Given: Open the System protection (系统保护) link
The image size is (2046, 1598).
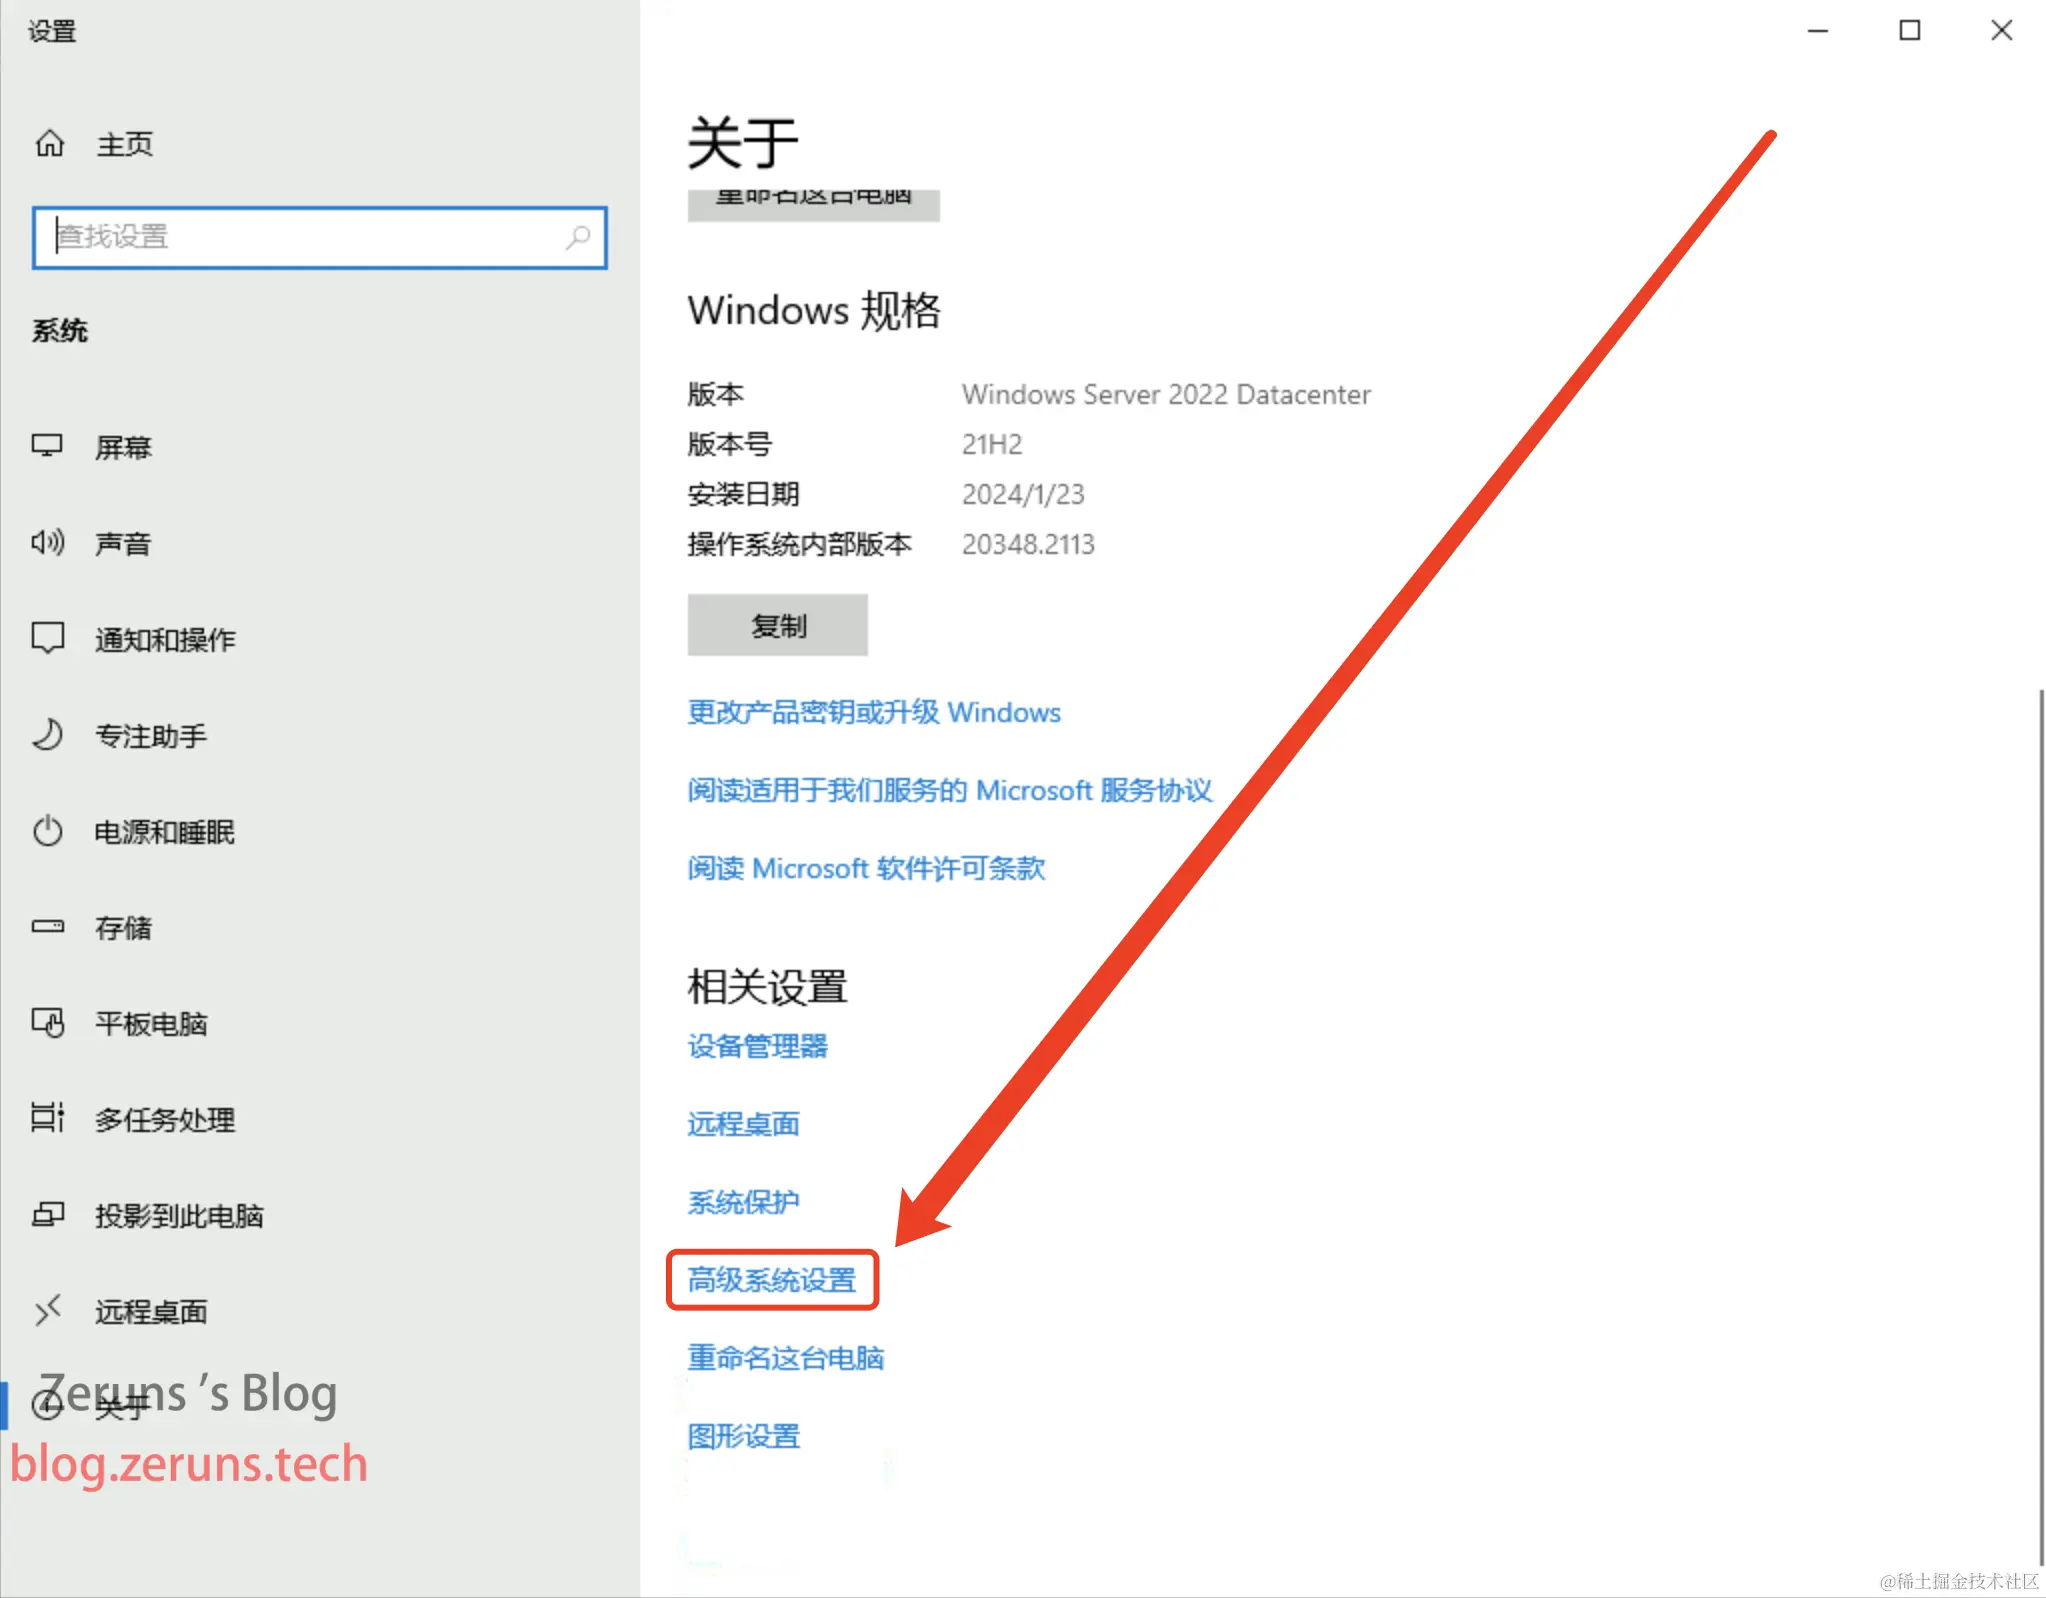Looking at the screenshot, I should click(743, 1202).
